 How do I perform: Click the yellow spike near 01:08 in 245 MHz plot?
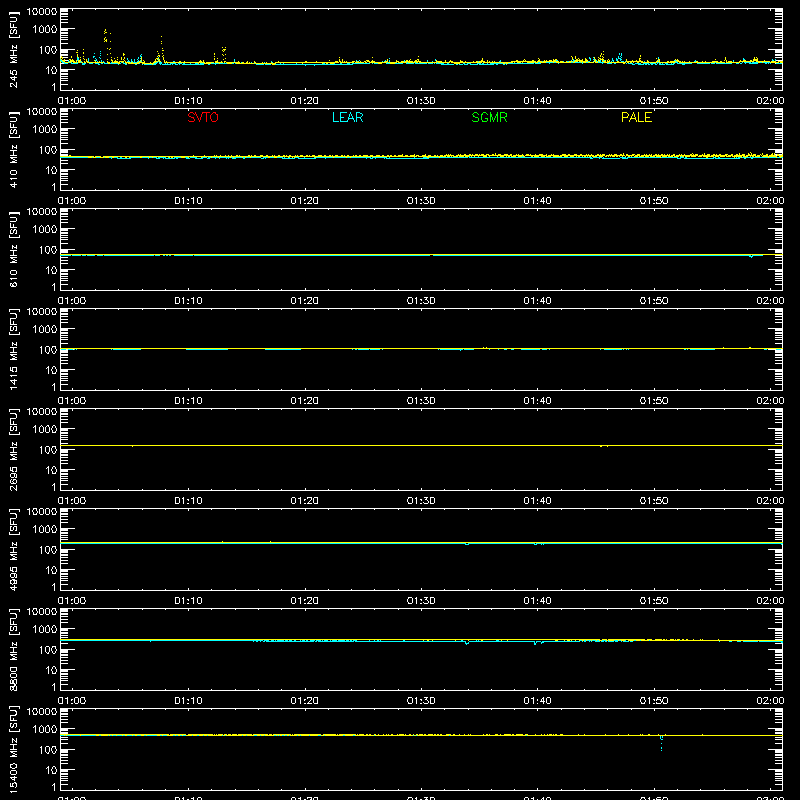[161, 48]
